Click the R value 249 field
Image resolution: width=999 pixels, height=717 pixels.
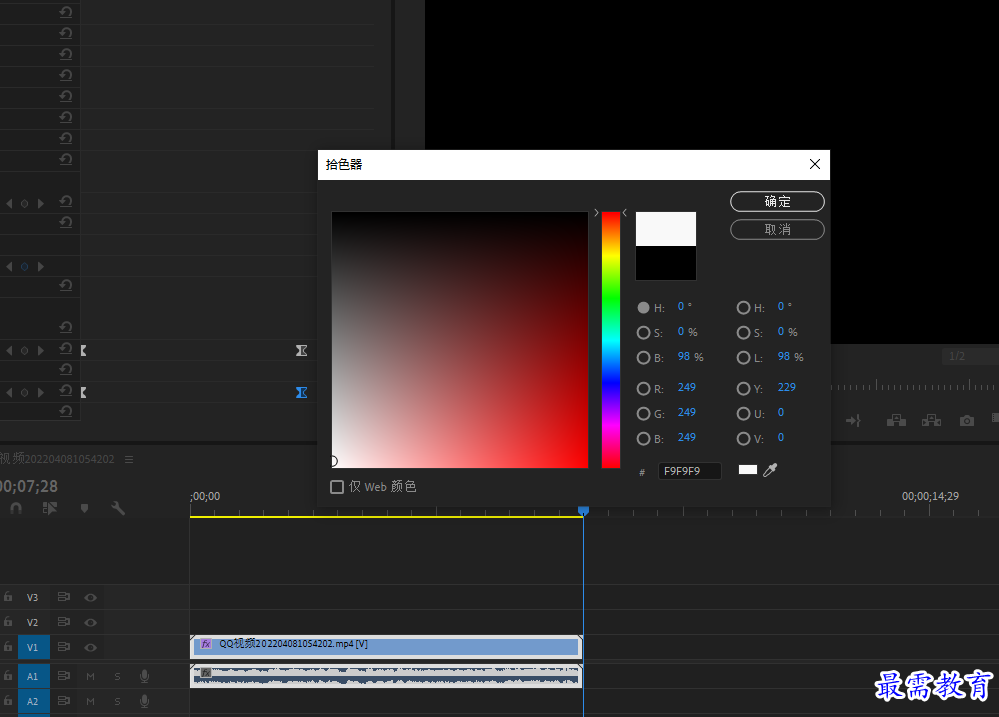point(687,387)
